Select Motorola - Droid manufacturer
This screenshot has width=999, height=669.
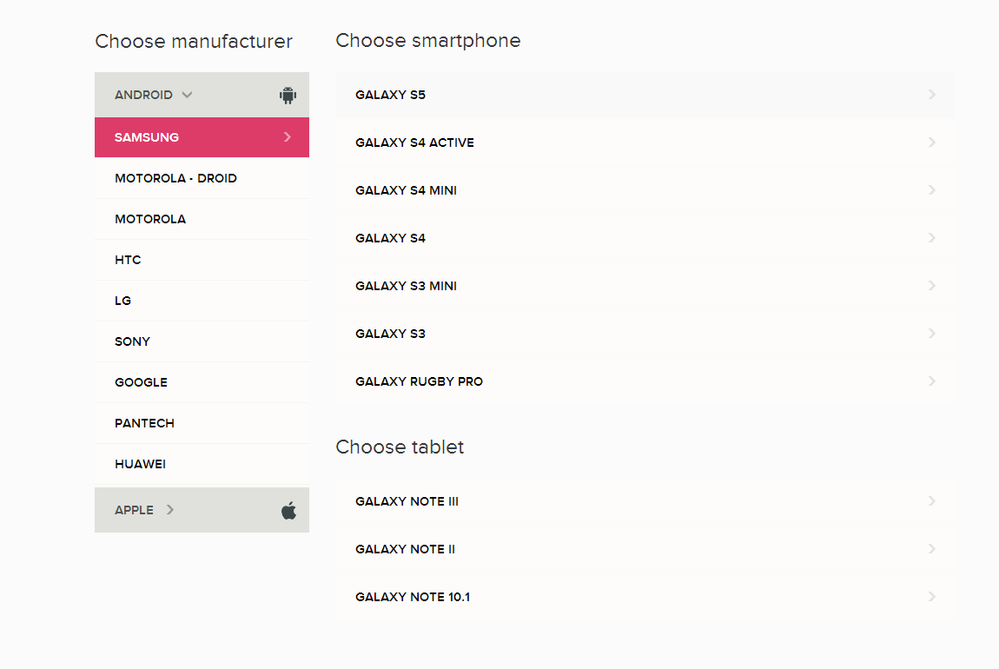click(202, 178)
